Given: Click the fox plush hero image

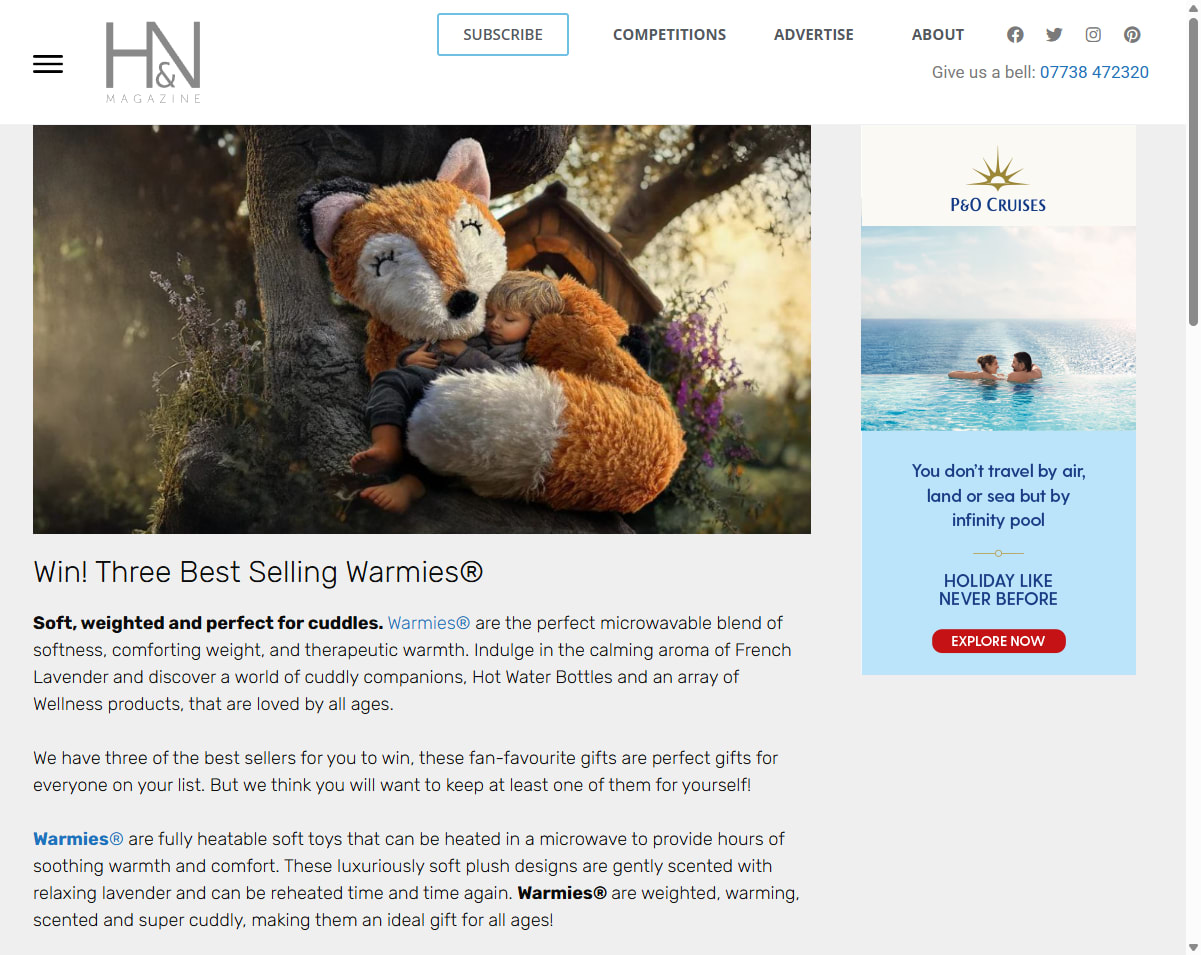Looking at the screenshot, I should (422, 329).
